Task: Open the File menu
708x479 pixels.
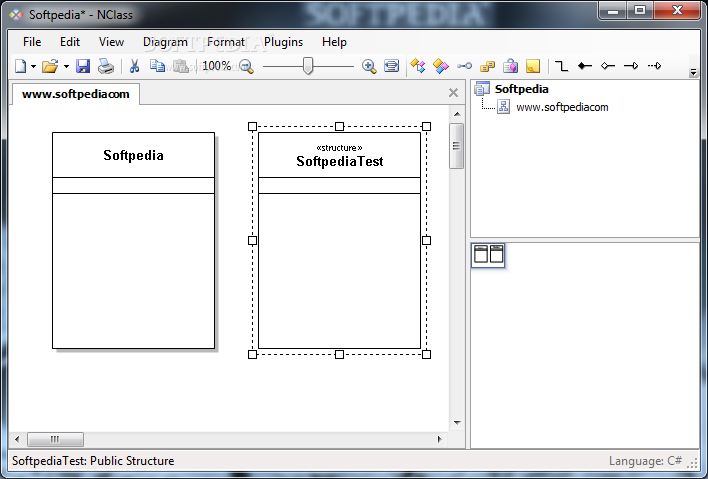Action: pyautogui.click(x=32, y=42)
